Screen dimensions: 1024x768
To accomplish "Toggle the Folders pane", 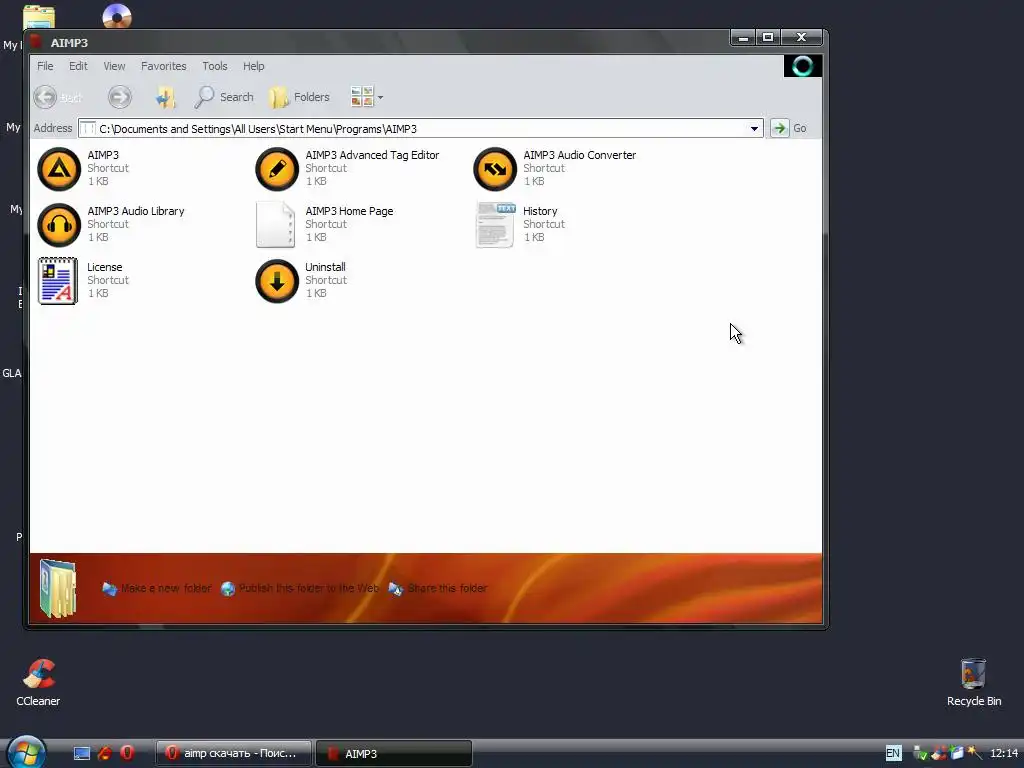I will pyautogui.click(x=299, y=97).
